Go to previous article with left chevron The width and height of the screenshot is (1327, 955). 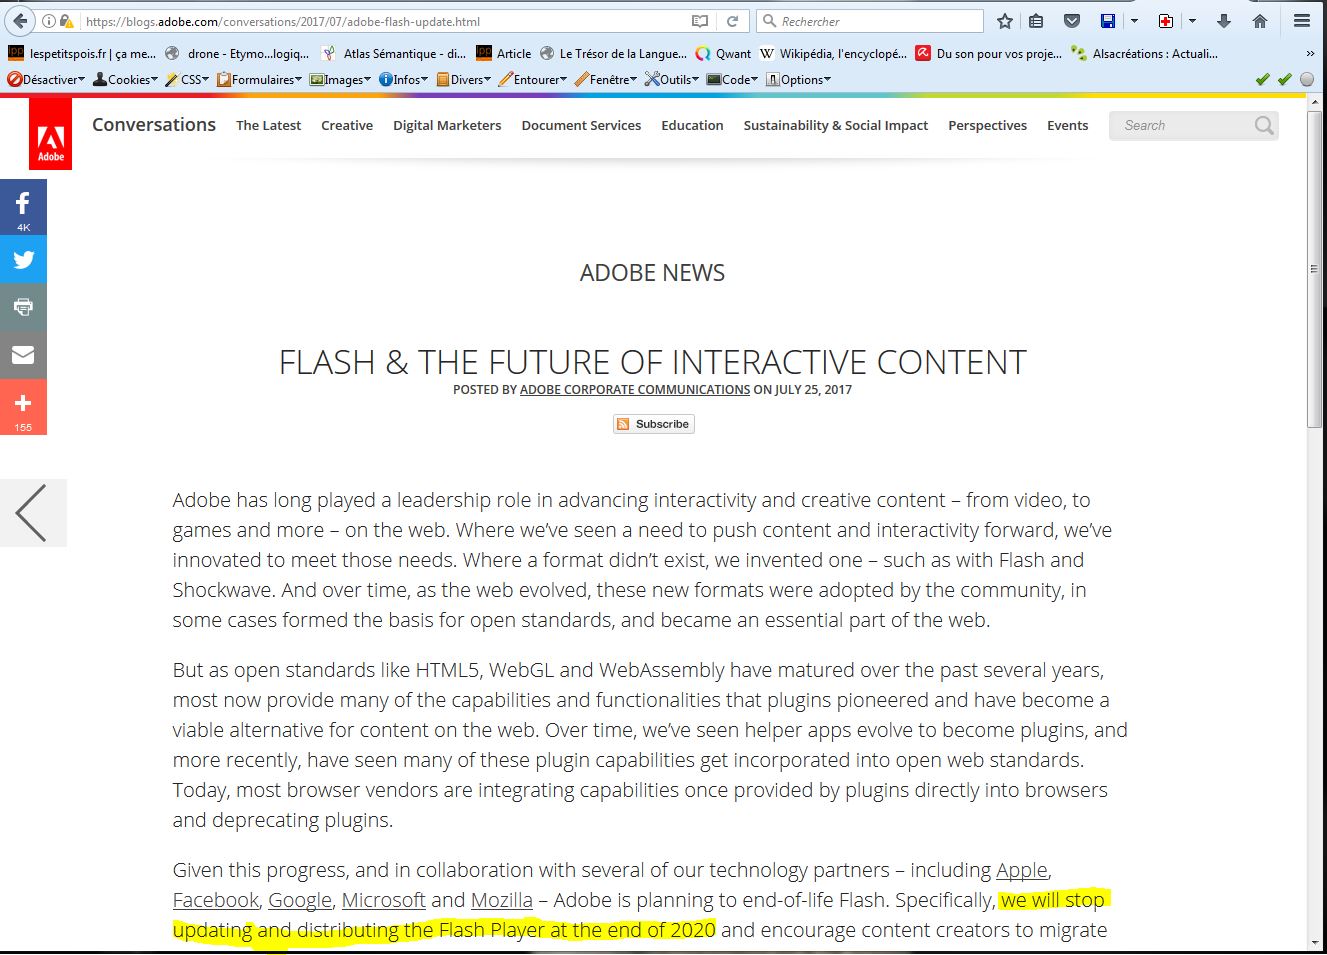(32, 513)
